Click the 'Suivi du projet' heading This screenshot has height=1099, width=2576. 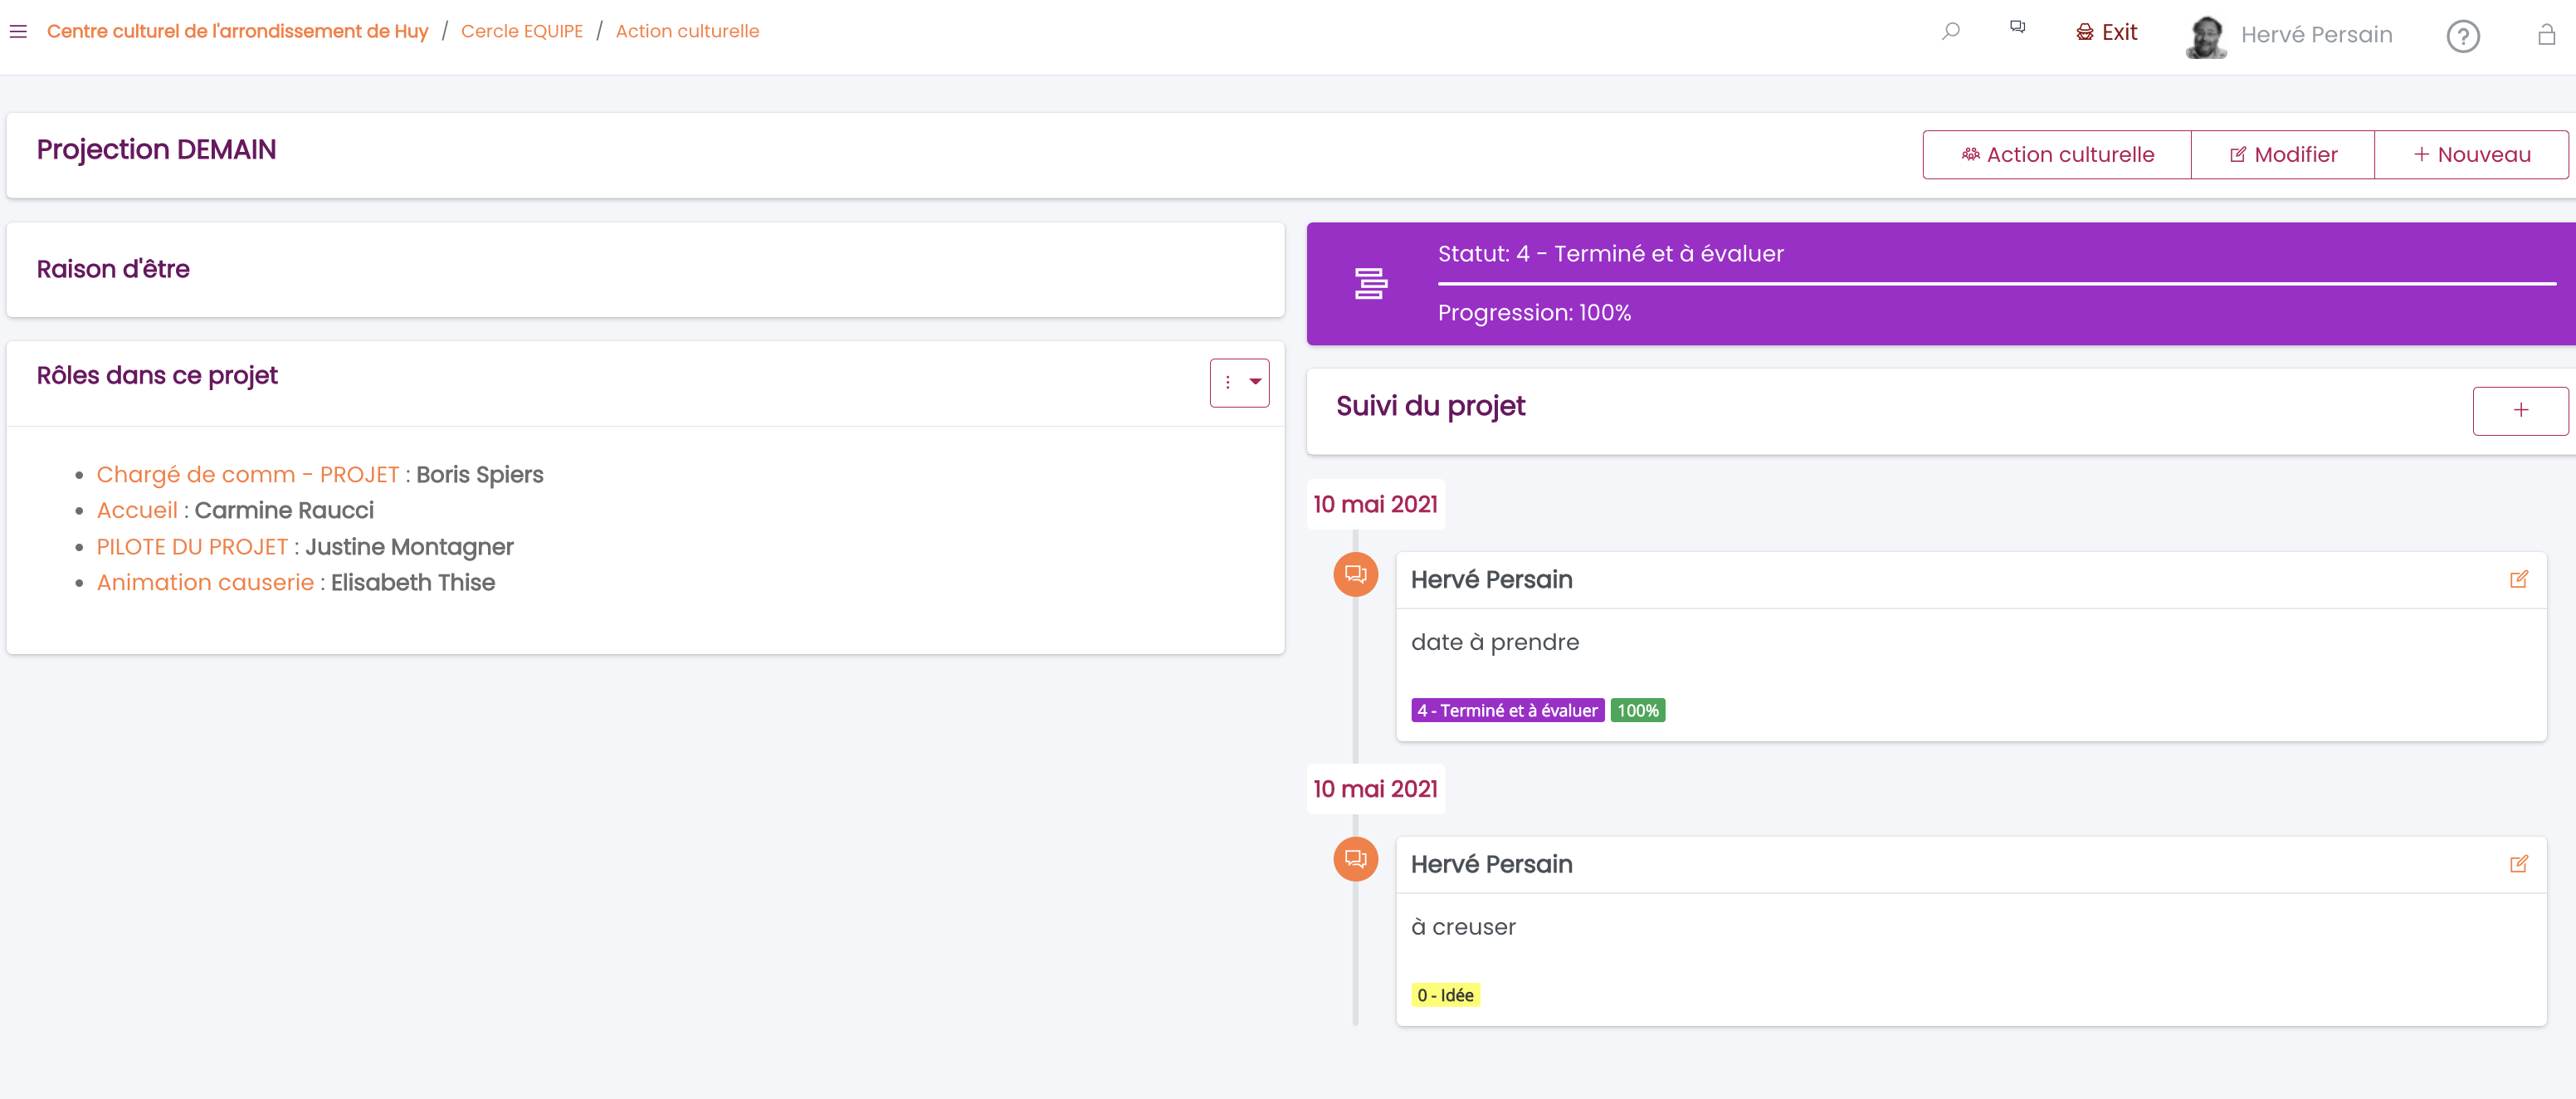point(1430,407)
